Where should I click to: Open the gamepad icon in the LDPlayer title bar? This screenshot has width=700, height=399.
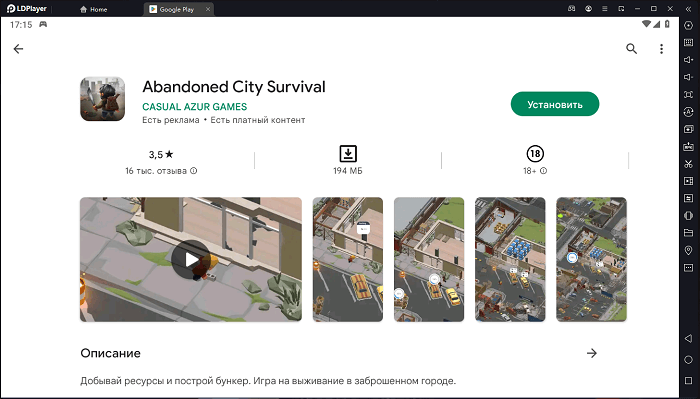pos(571,8)
